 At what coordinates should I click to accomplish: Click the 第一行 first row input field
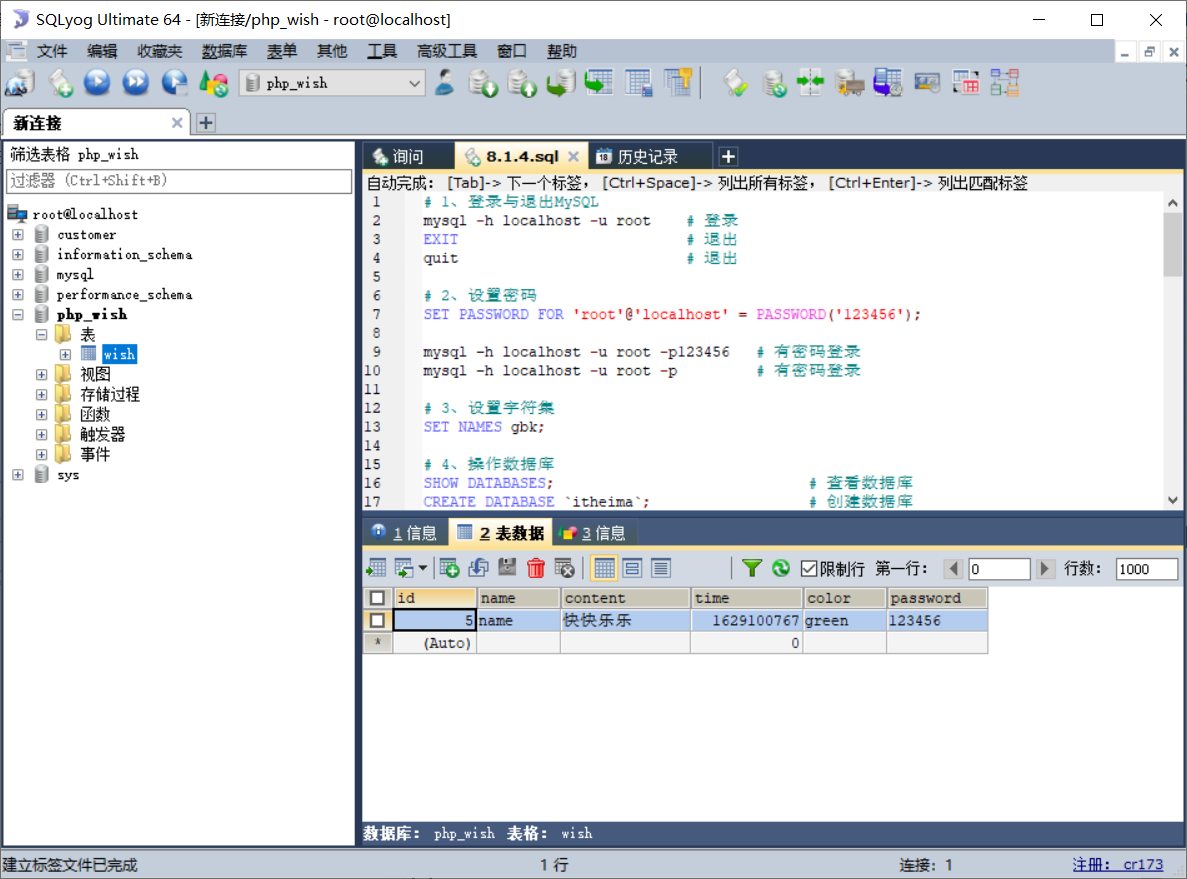[999, 569]
